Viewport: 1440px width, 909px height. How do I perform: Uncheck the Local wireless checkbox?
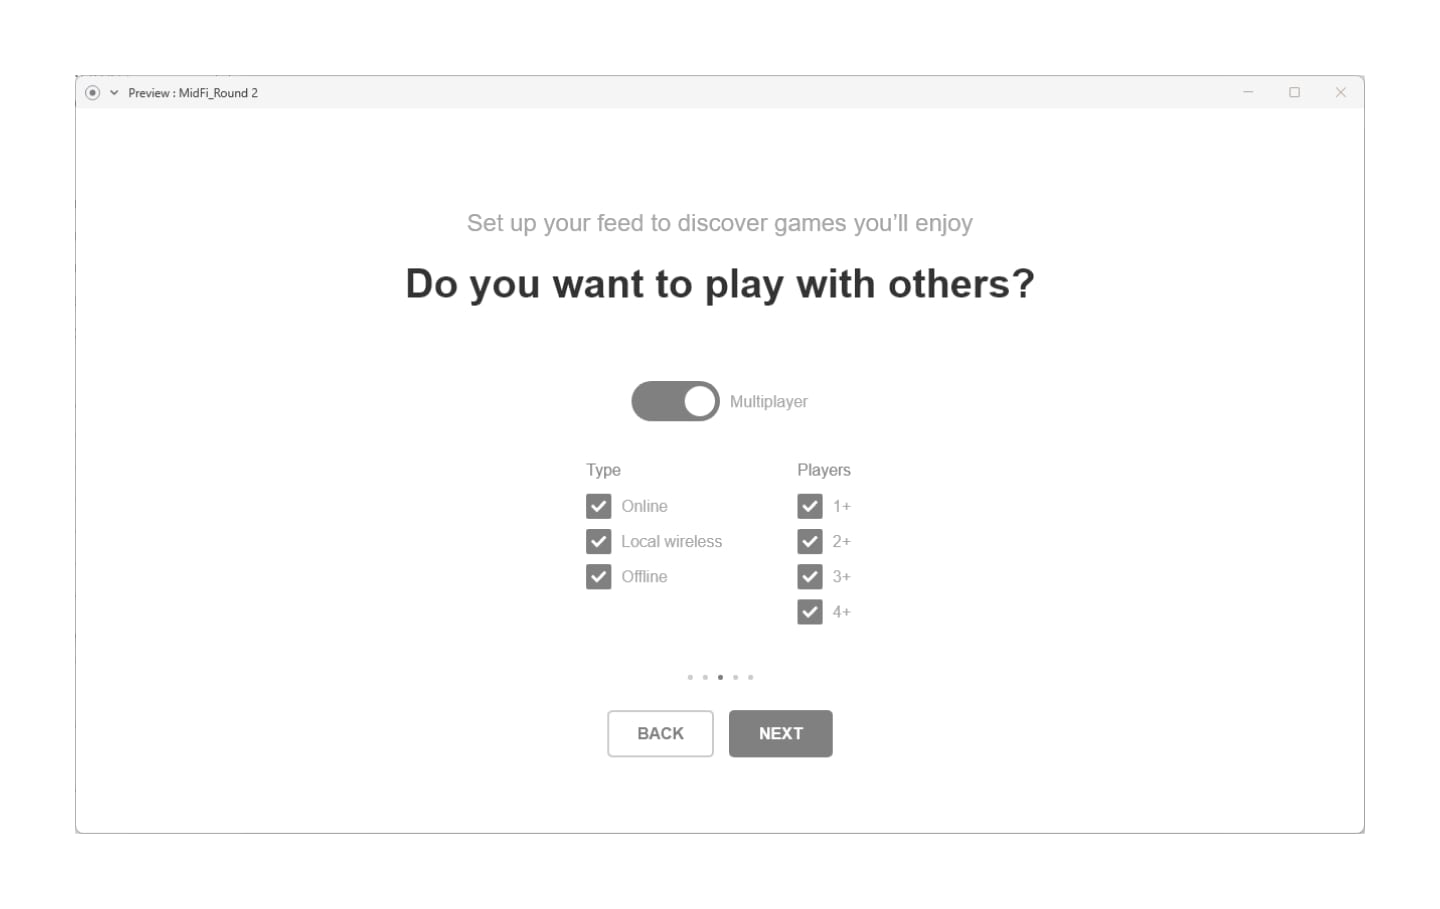(x=598, y=541)
